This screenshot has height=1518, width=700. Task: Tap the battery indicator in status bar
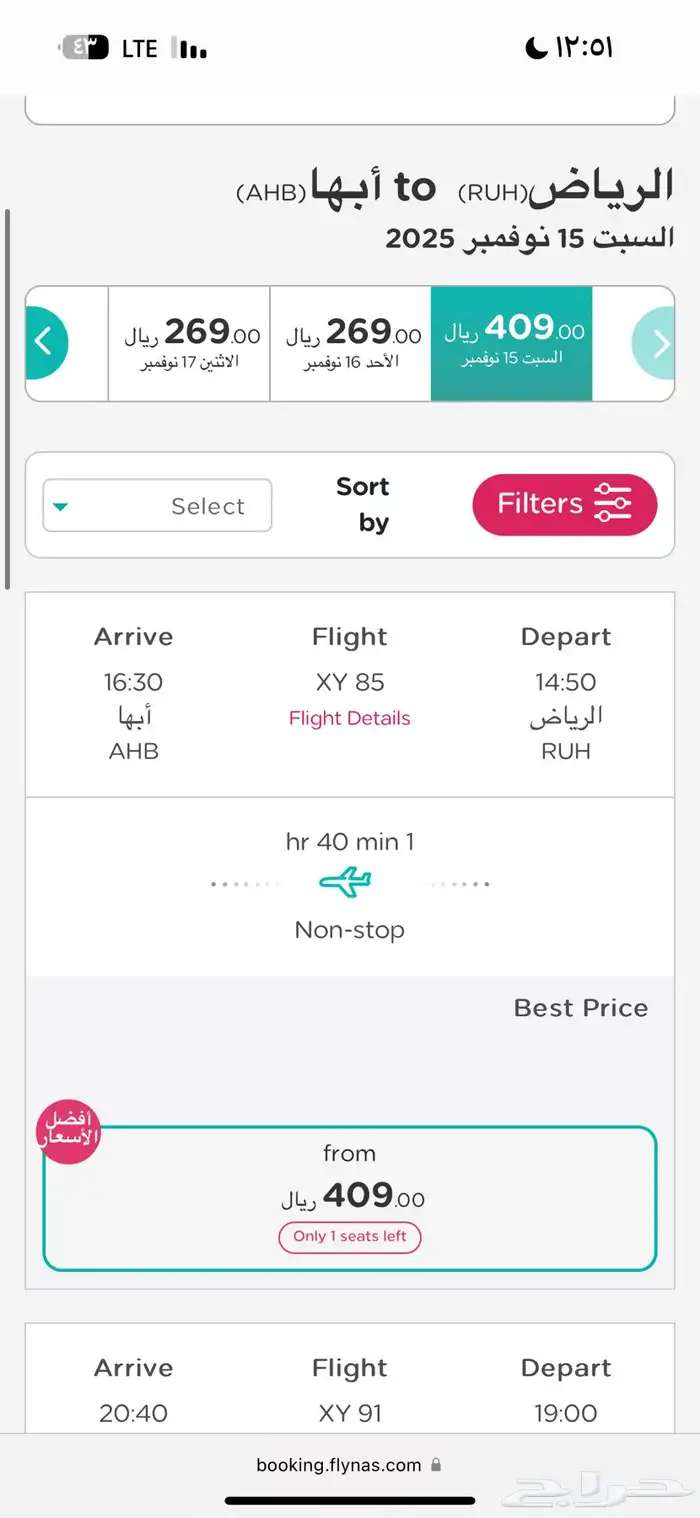pos(86,47)
